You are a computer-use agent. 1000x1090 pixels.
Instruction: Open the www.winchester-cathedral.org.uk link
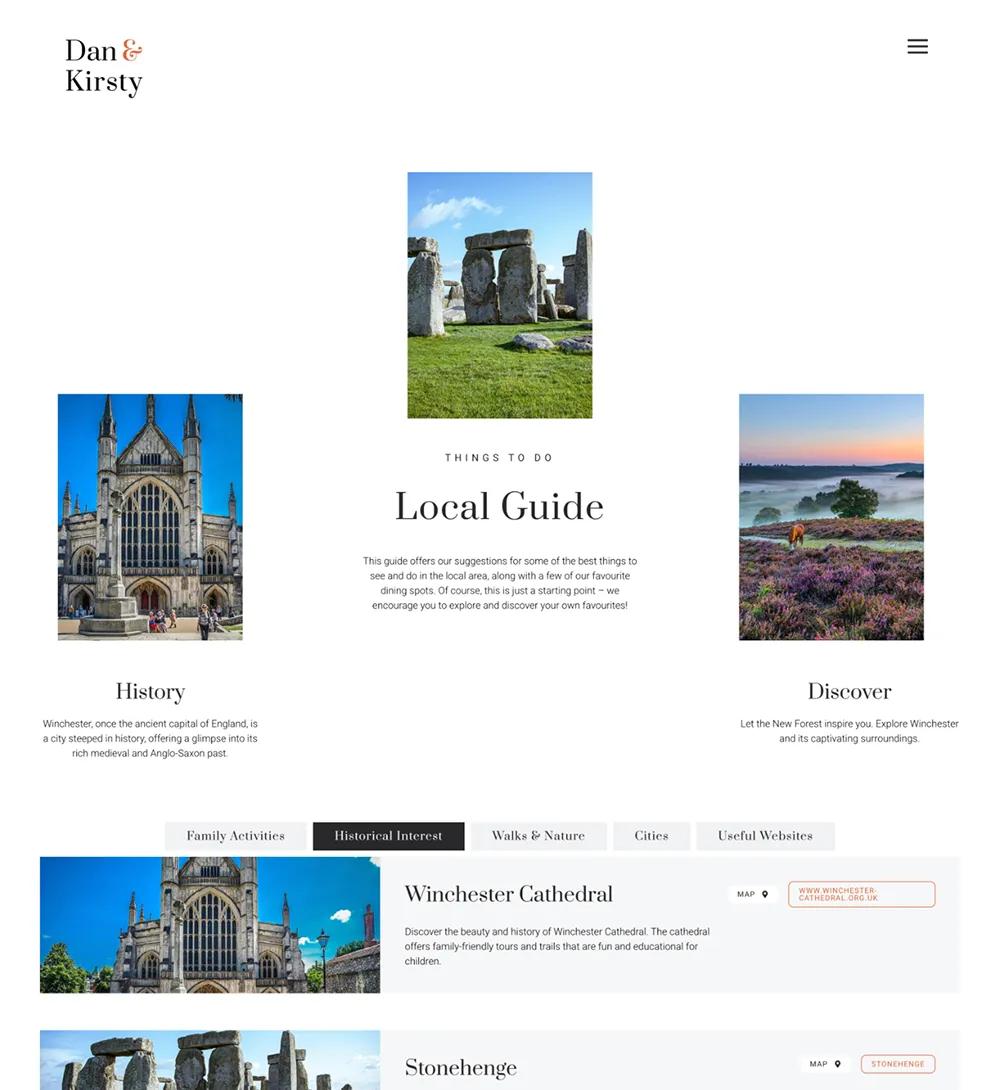(861, 894)
